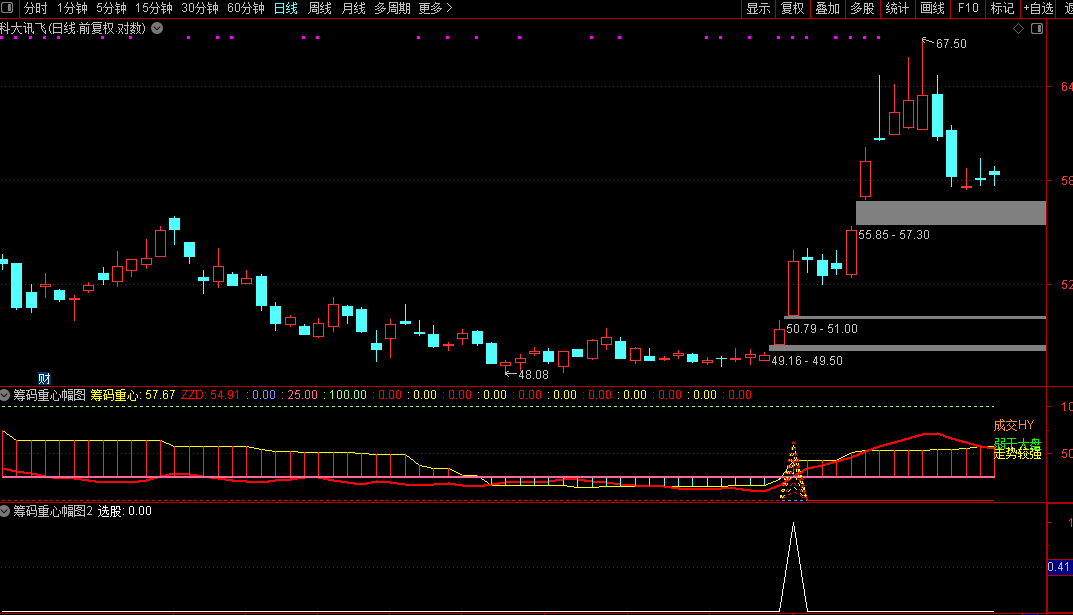Viewport: 1073px width, 615px height.
Task: Select the 日线 daily tab
Action: tap(285, 8)
